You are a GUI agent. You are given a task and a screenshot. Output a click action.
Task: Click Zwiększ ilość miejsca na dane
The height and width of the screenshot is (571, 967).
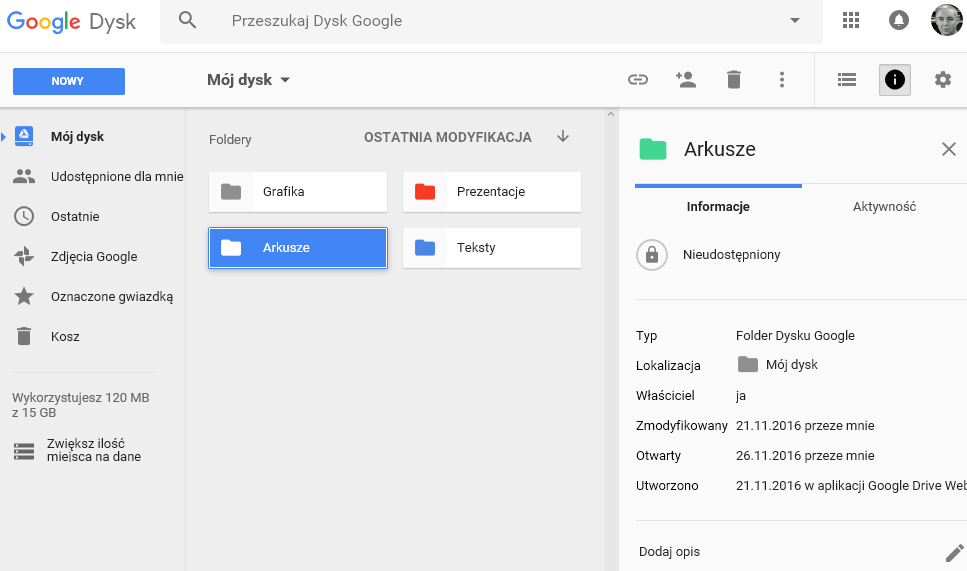(x=94, y=450)
